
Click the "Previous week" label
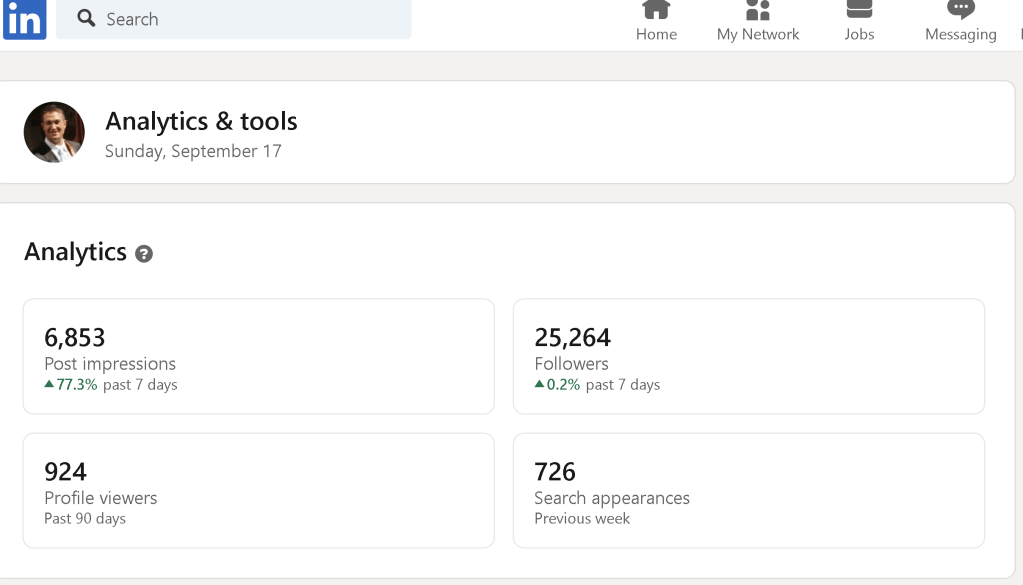tap(582, 518)
